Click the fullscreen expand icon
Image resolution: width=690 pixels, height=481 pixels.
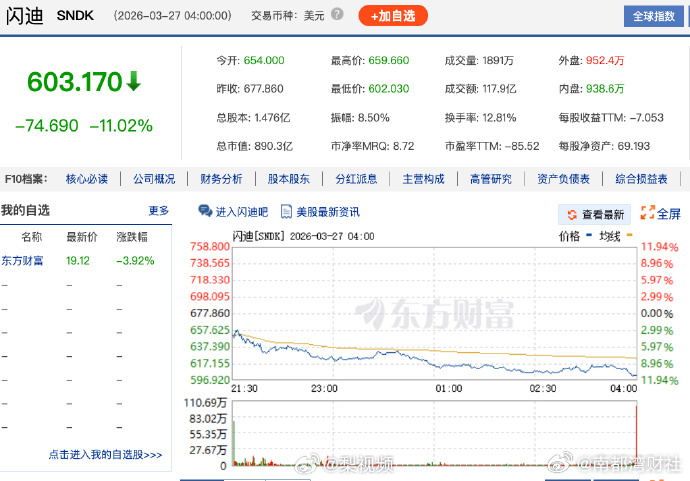[647, 213]
